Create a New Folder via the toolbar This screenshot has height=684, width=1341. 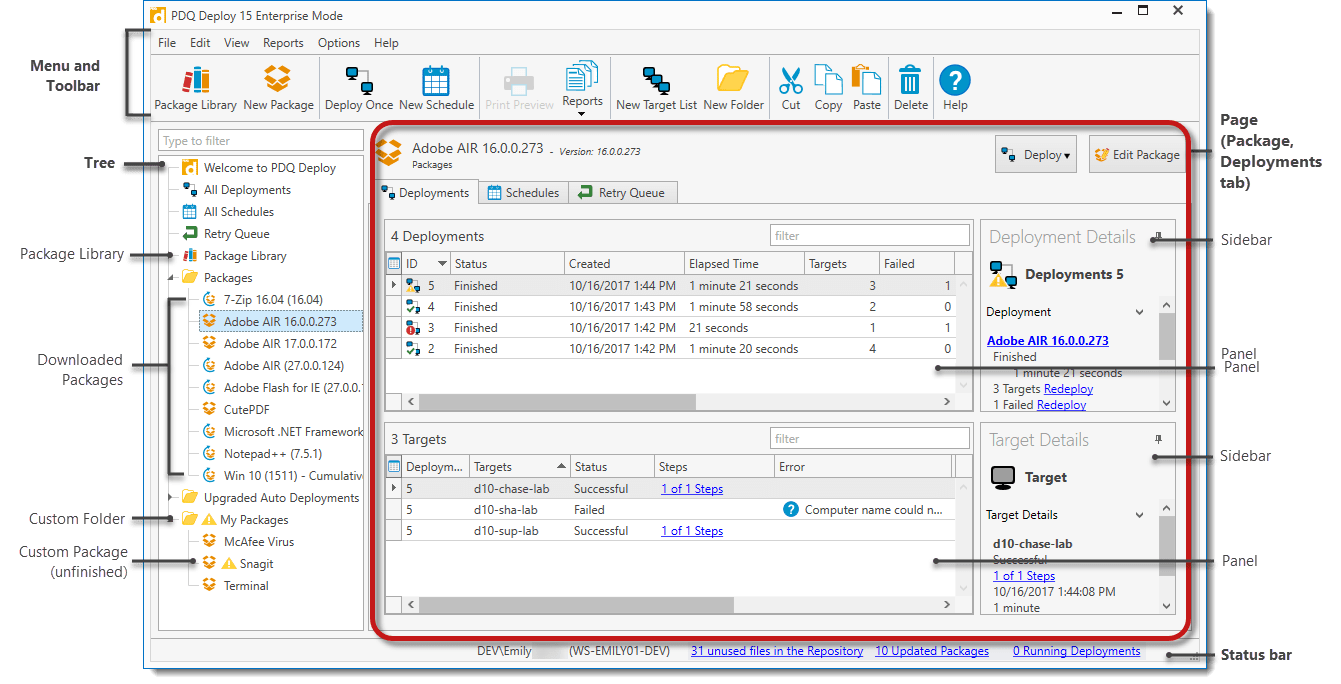point(732,87)
